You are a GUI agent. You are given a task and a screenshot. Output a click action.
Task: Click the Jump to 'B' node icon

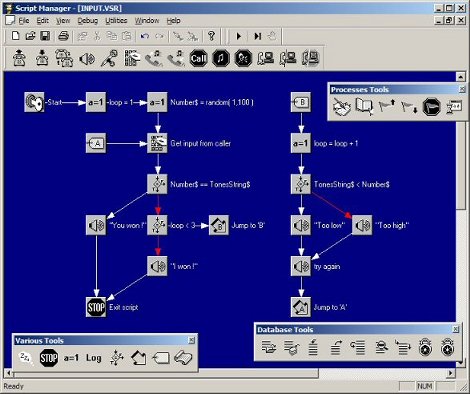[219, 225]
